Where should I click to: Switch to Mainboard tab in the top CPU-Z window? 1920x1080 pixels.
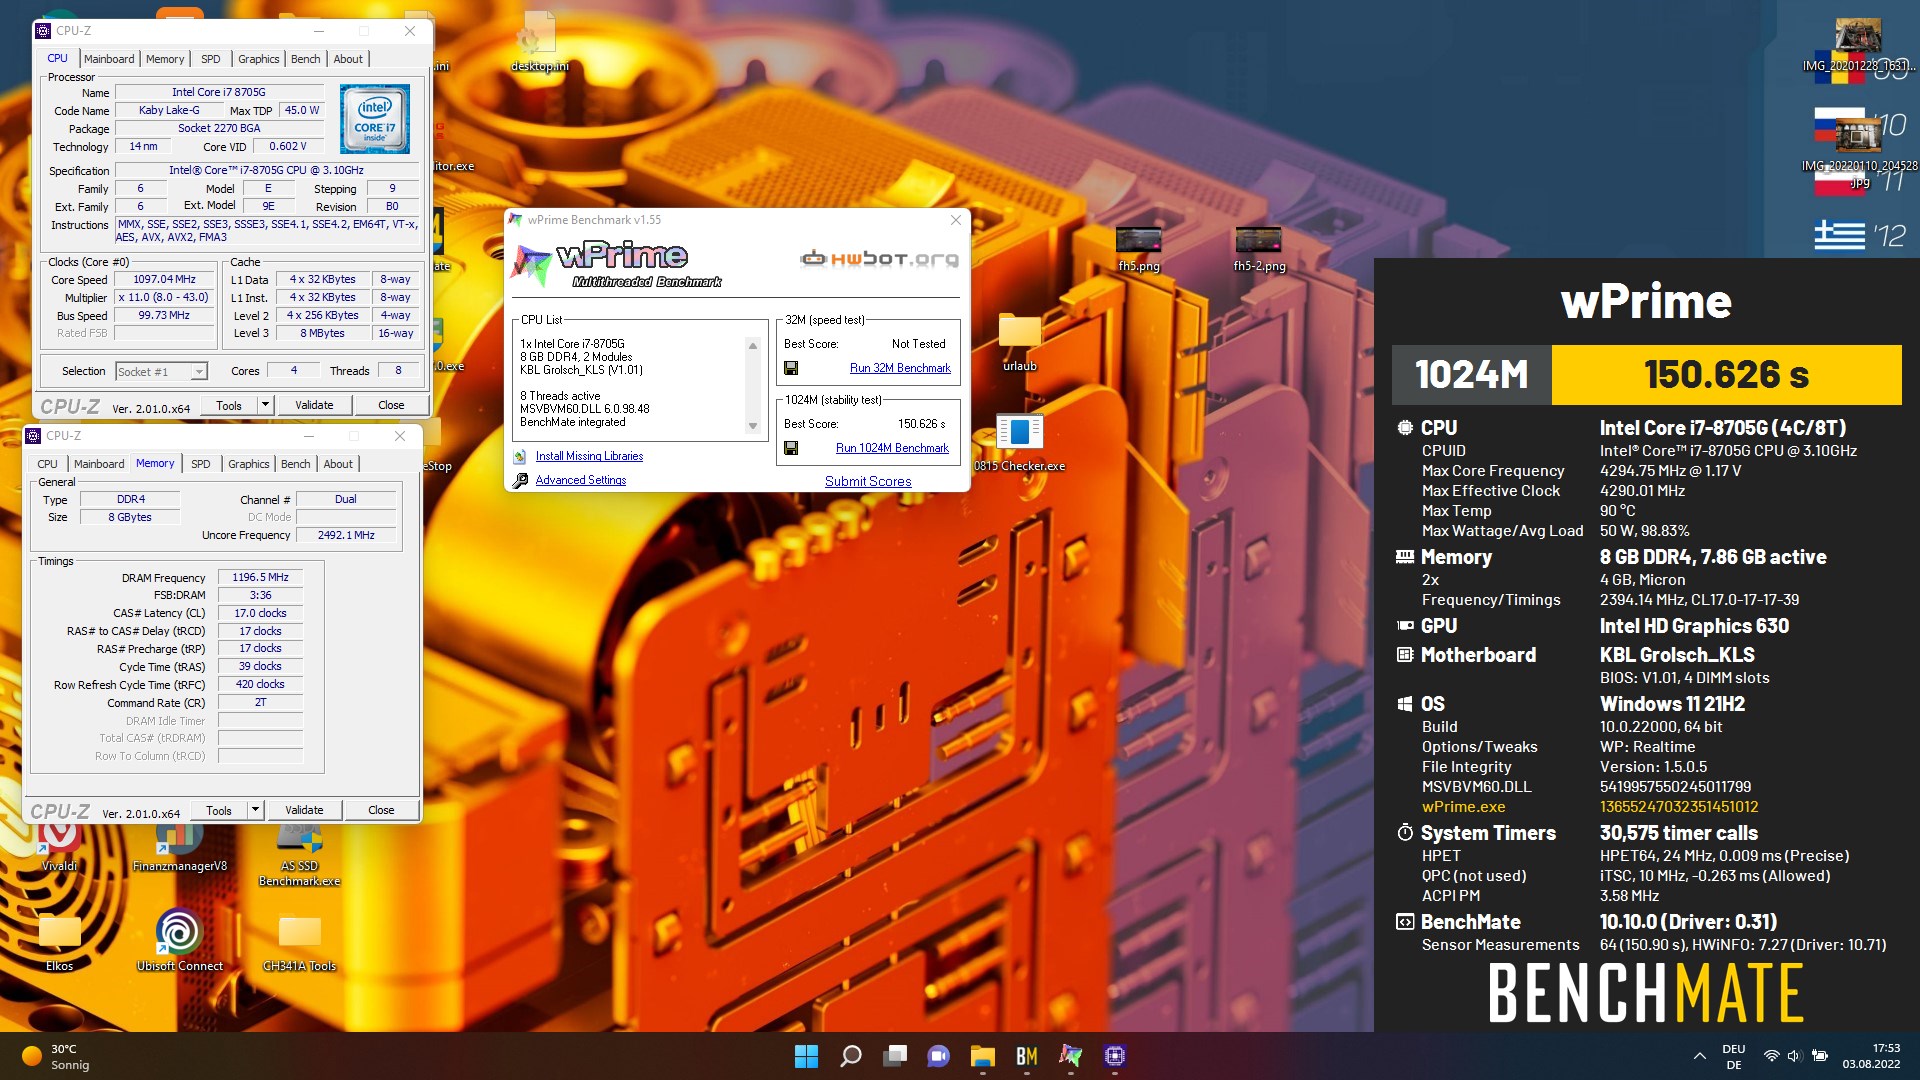click(x=109, y=59)
